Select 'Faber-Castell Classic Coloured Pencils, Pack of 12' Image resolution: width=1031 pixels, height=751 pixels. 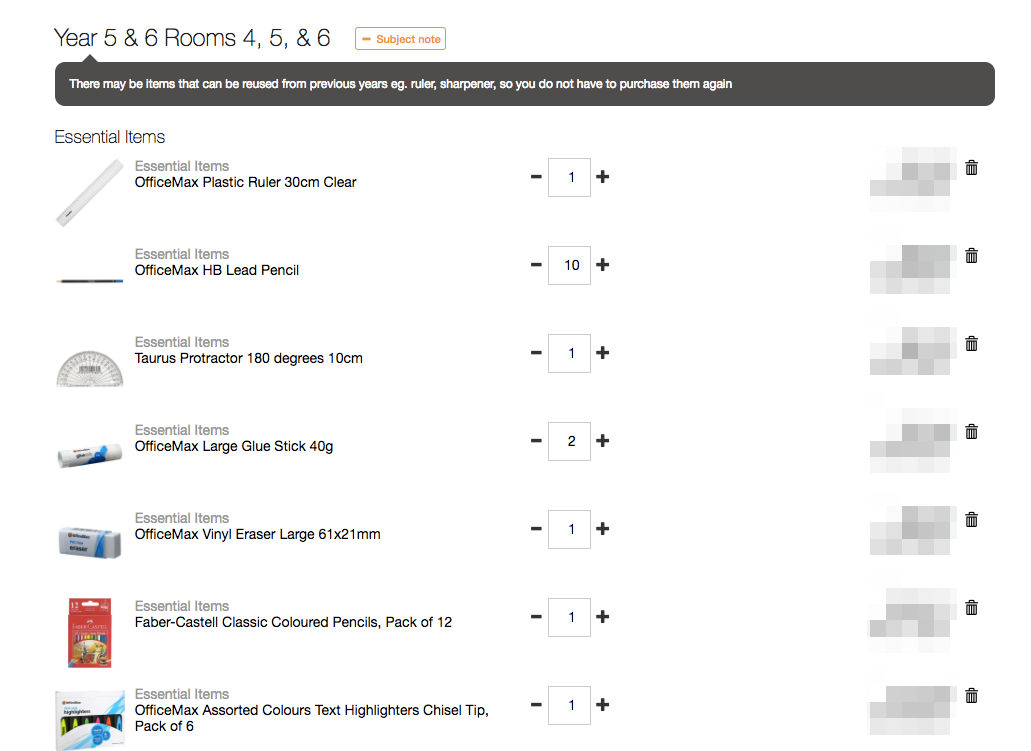pyautogui.click(x=293, y=622)
